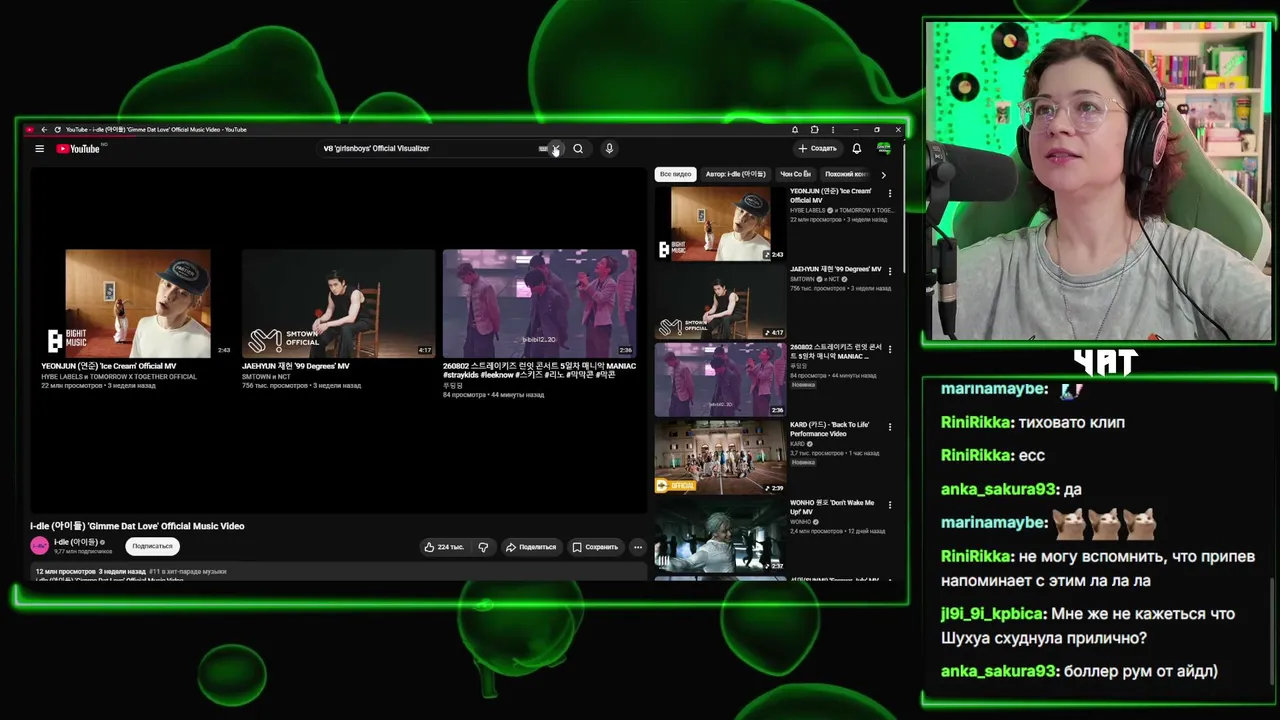Select the 'Автор: i-dle' filter chip
Image resolution: width=1280 pixels, height=720 pixels.
pyautogui.click(x=735, y=174)
